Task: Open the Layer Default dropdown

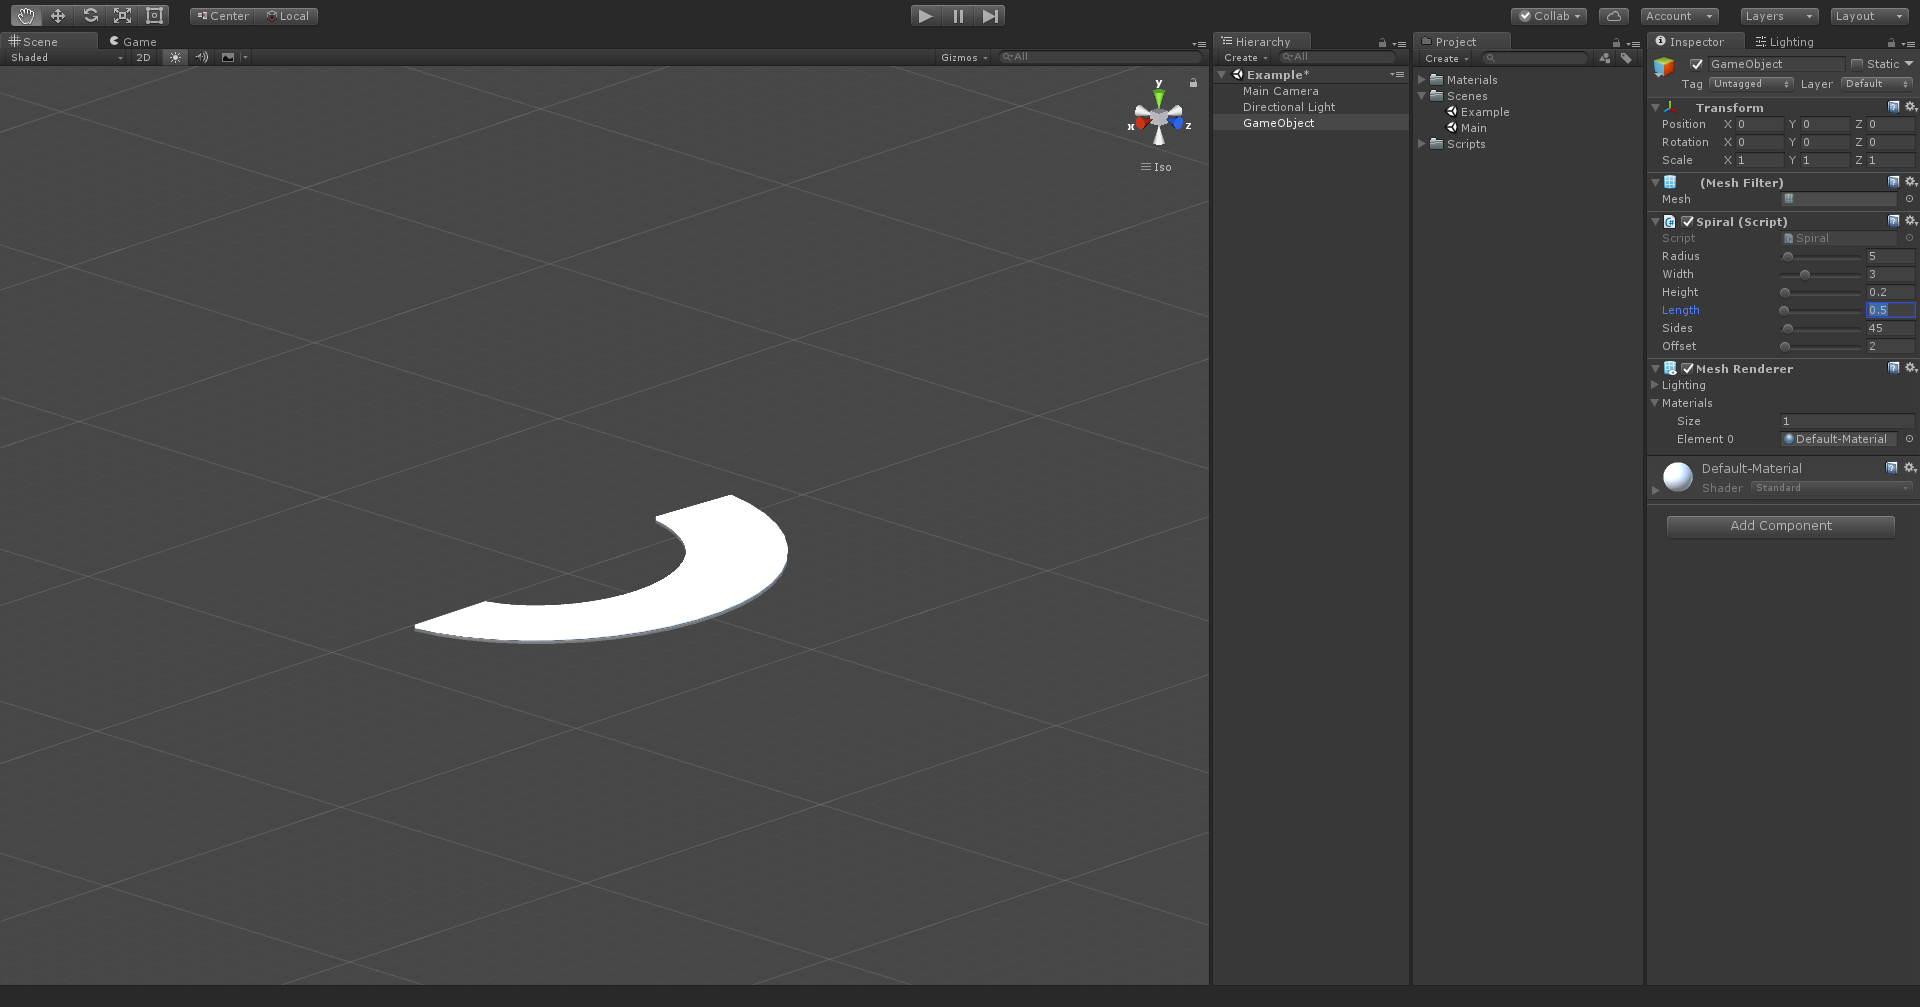Action: (x=1877, y=84)
